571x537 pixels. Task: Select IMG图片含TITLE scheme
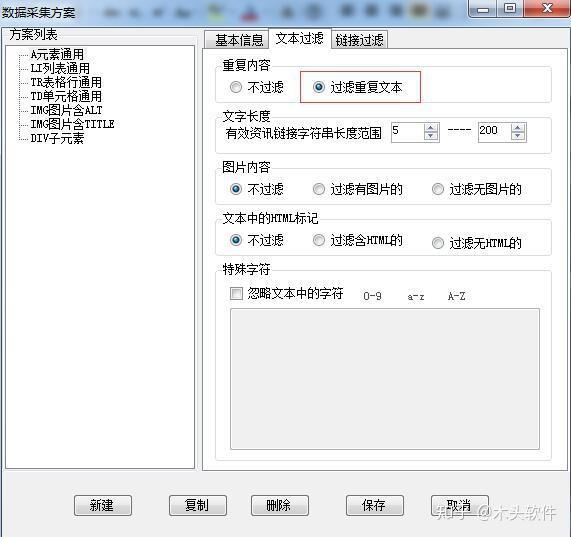72,124
